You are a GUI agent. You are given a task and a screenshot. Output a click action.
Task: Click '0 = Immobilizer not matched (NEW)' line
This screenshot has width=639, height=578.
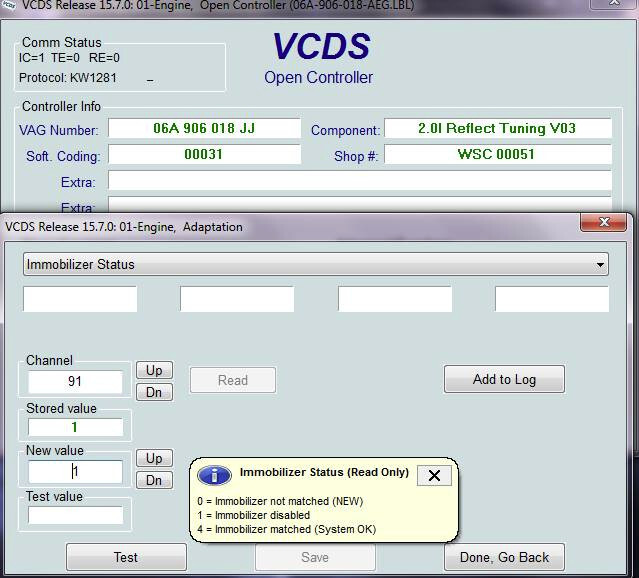tap(280, 501)
